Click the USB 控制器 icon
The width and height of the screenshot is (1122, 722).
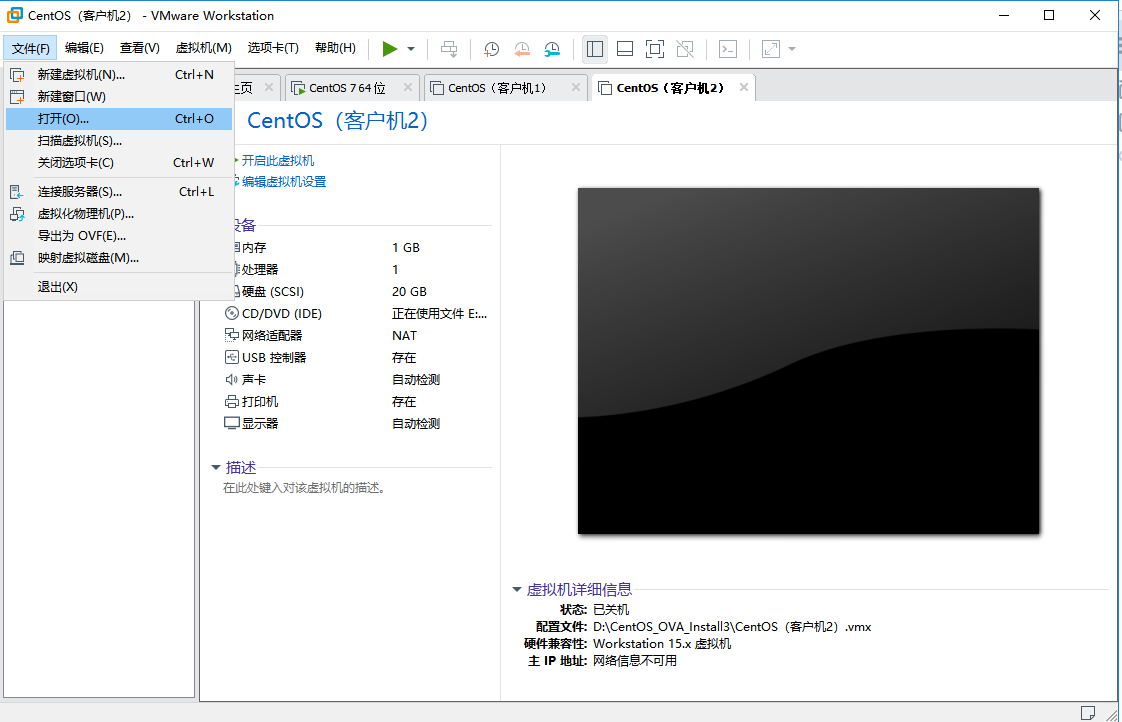[x=232, y=358]
